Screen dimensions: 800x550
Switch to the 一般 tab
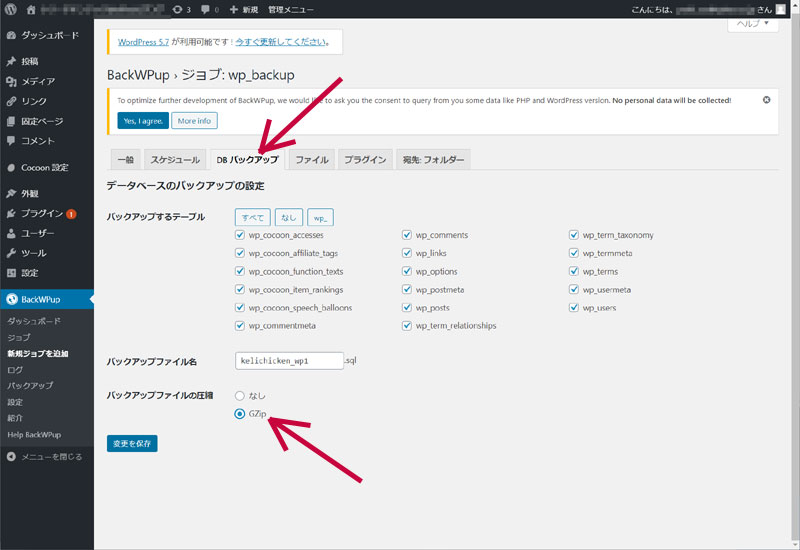[126, 160]
